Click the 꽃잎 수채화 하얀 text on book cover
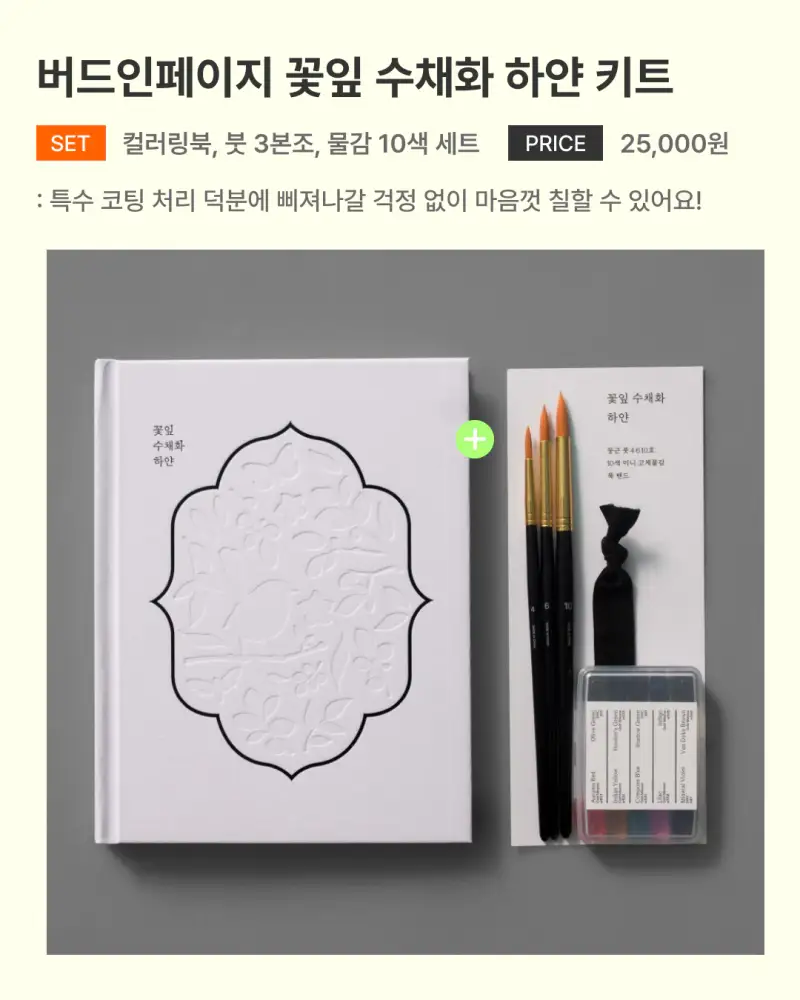 tap(168, 445)
